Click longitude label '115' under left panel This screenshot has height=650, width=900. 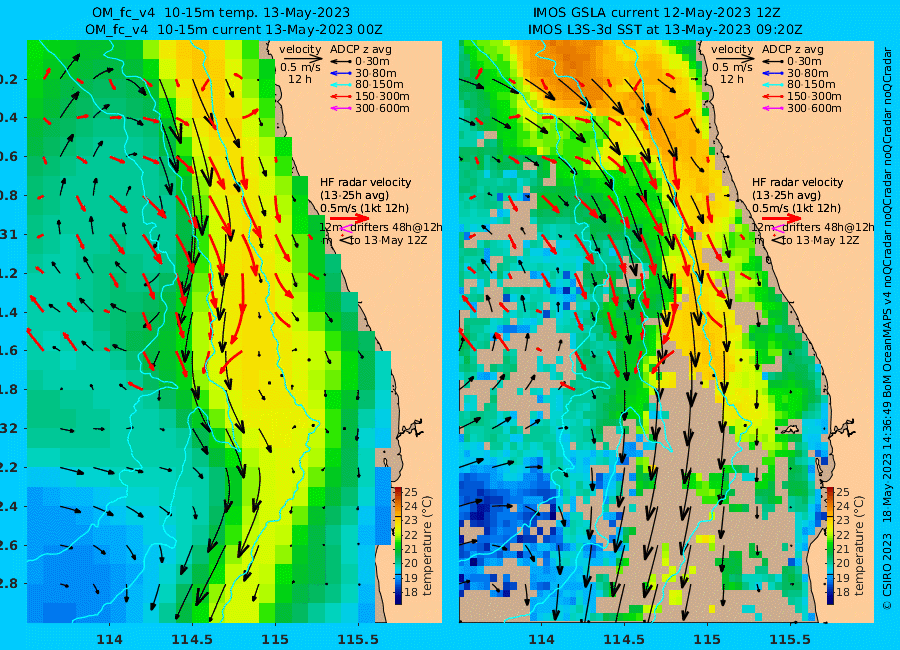275,639
